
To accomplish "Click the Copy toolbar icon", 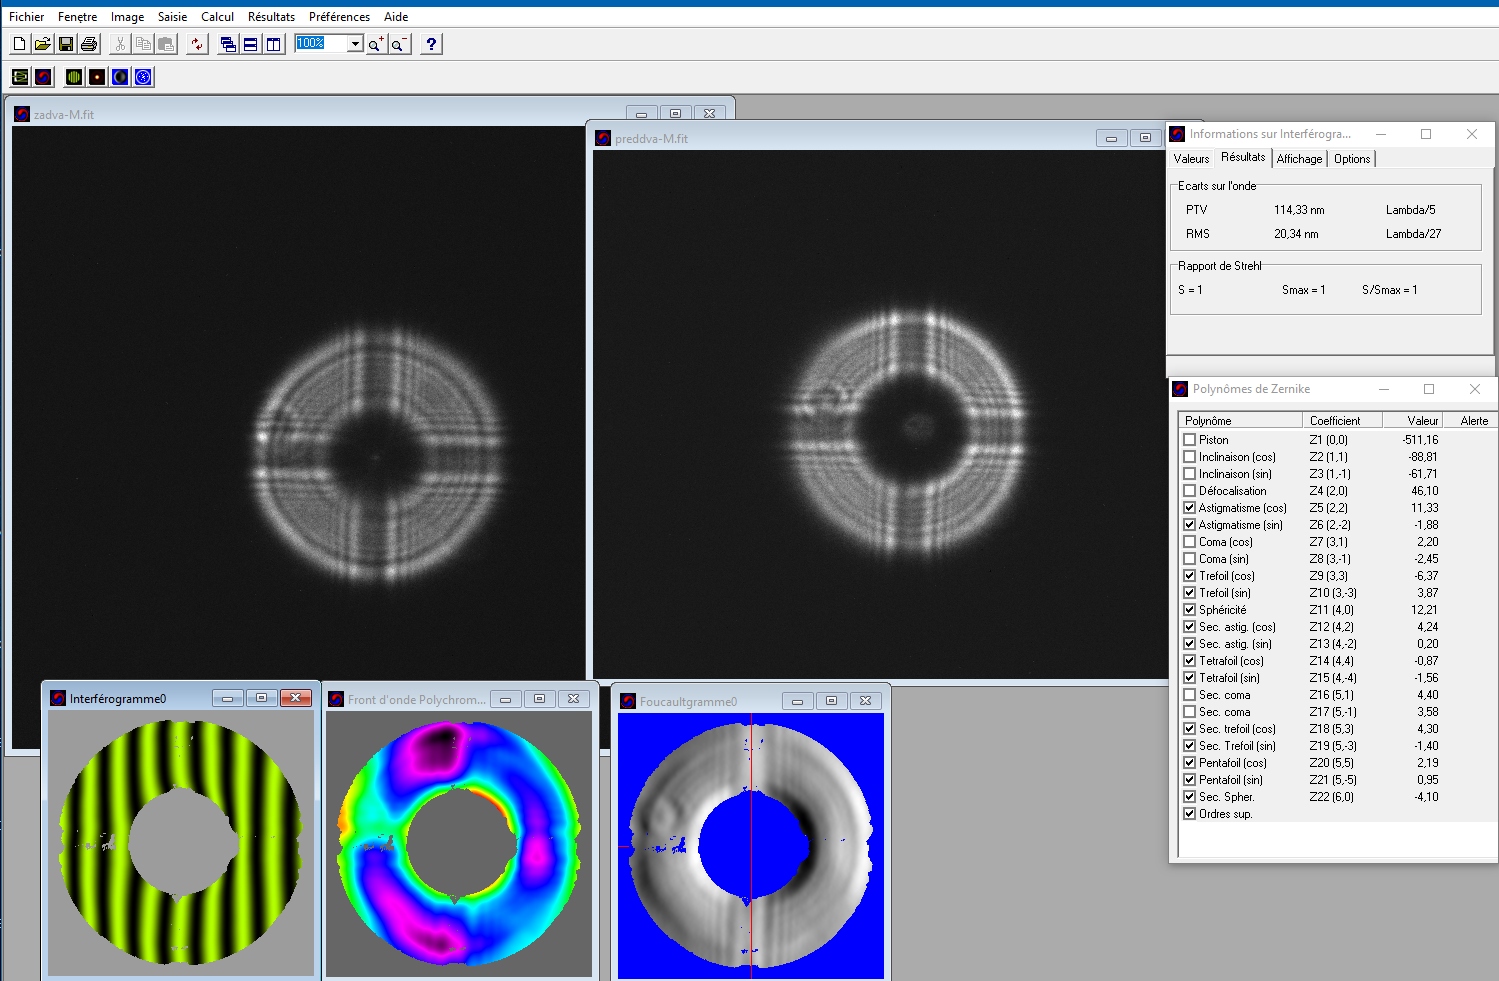I will [143, 44].
